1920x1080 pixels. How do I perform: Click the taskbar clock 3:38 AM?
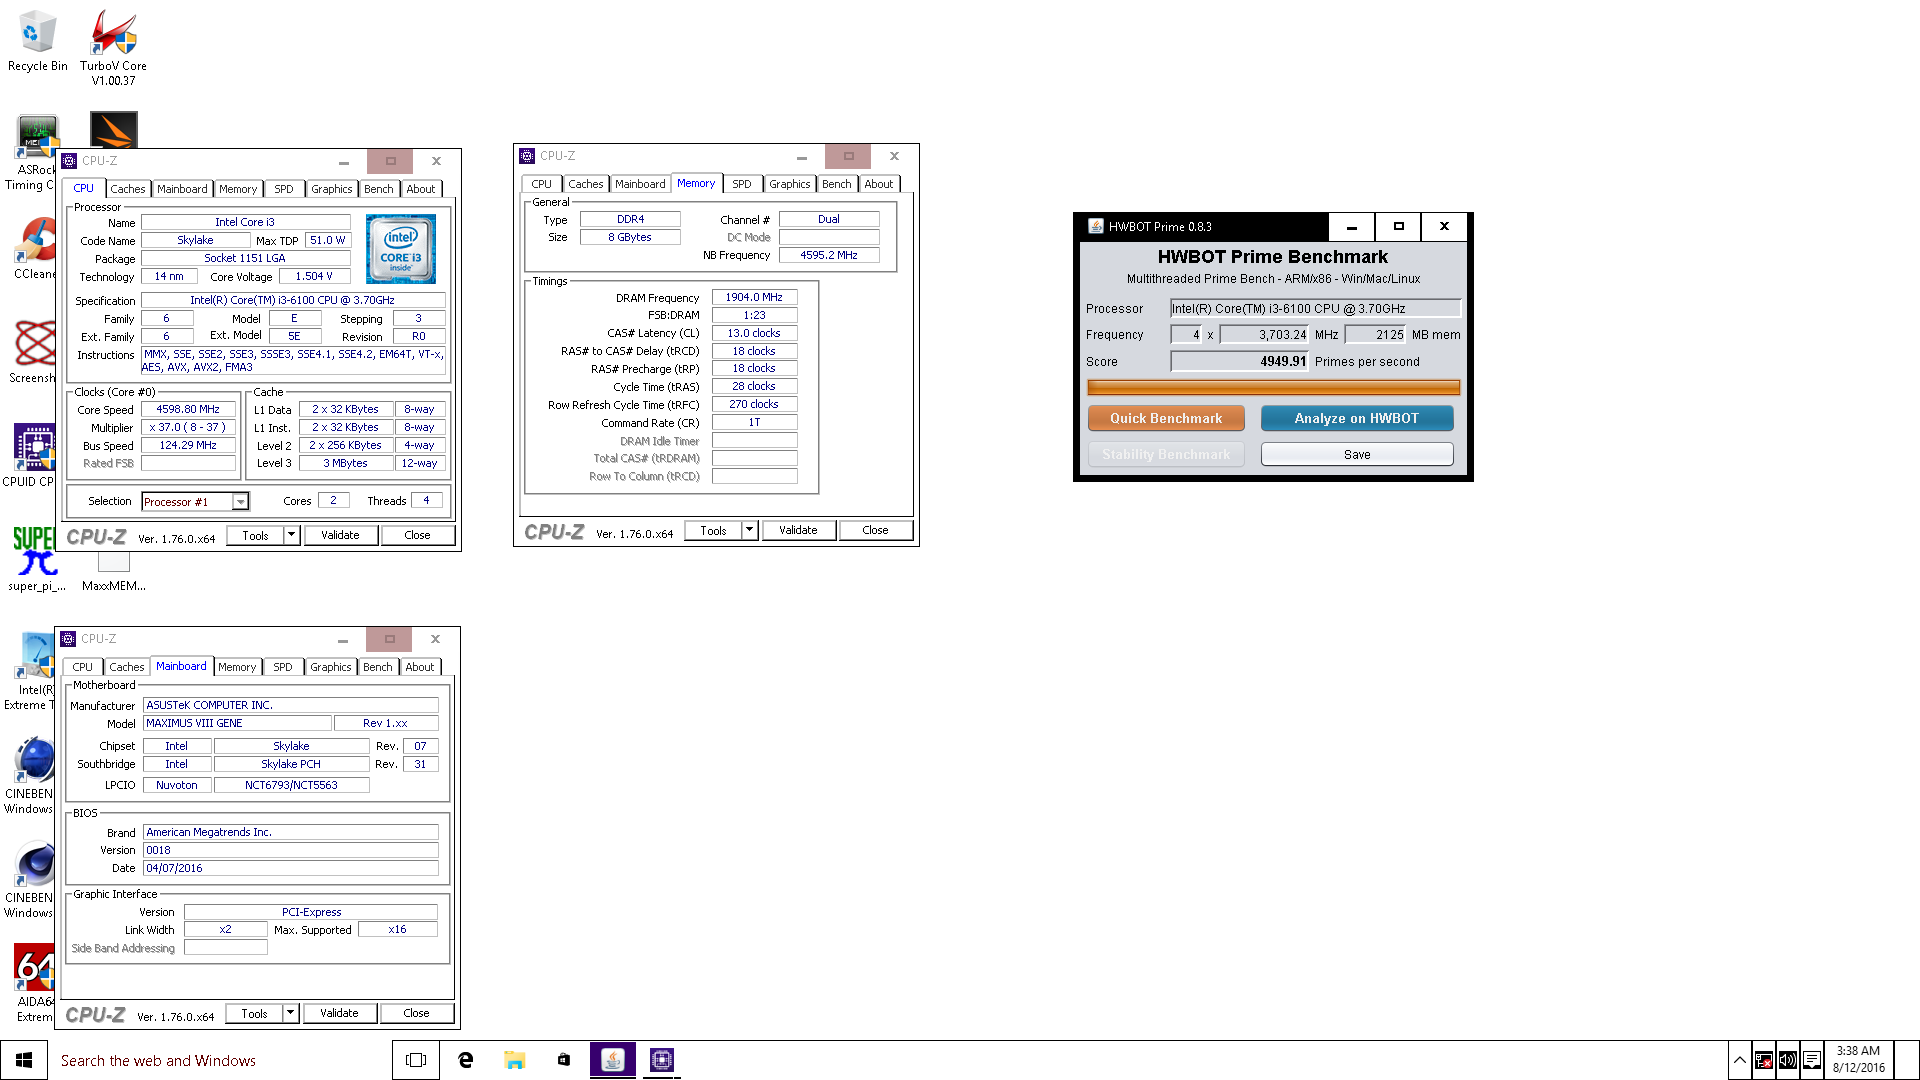pyautogui.click(x=1858, y=1060)
